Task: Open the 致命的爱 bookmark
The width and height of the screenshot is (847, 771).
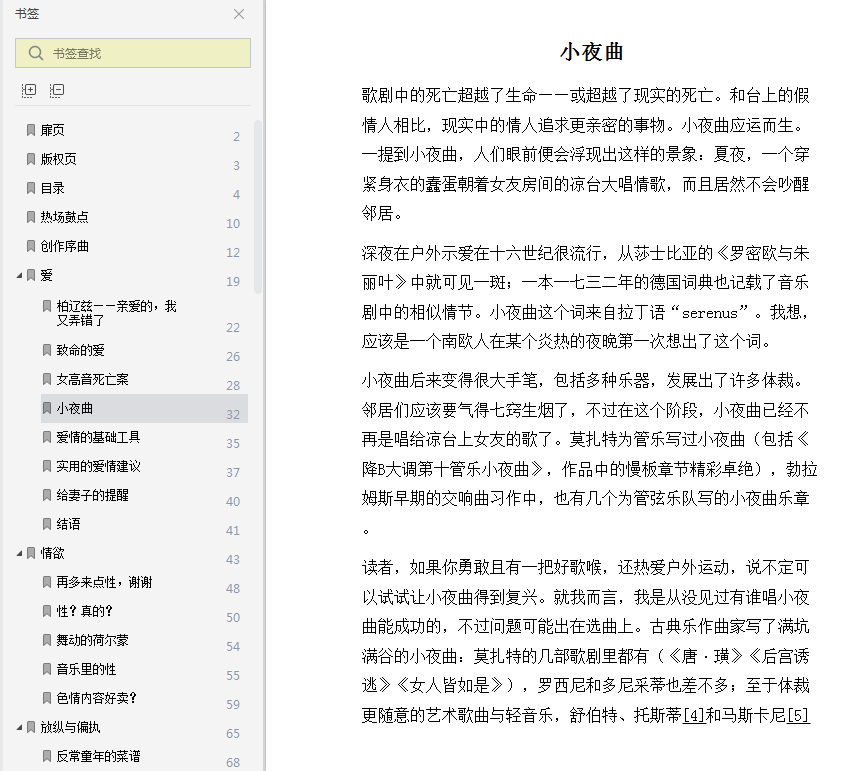Action: 80,351
